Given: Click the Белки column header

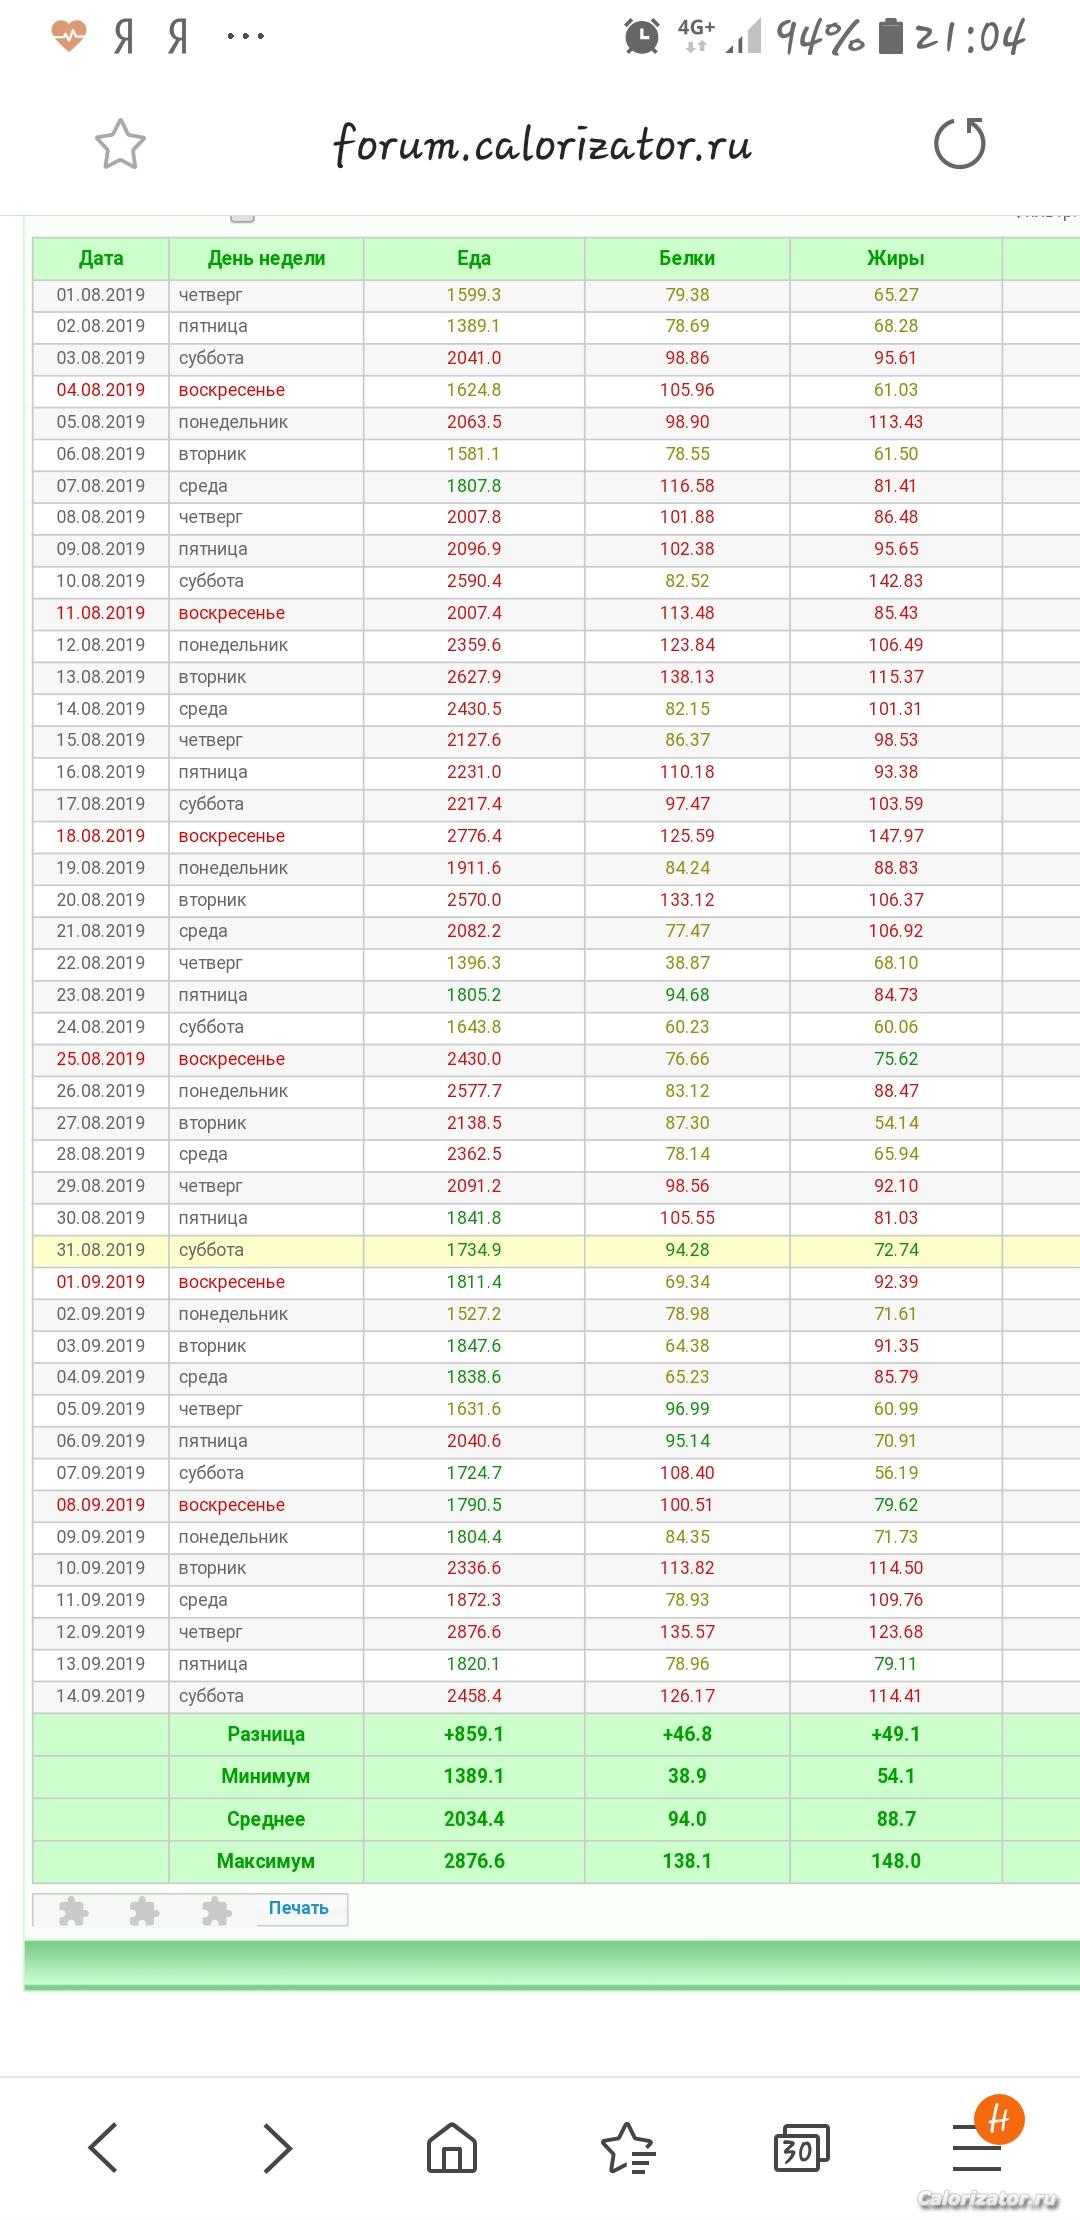Looking at the screenshot, I should 687,258.
